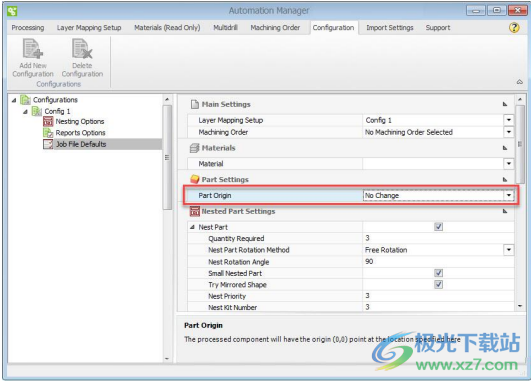Collapse the Materials section arrow
Image resolution: width=531 pixels, height=381 pixels.
tap(505, 148)
